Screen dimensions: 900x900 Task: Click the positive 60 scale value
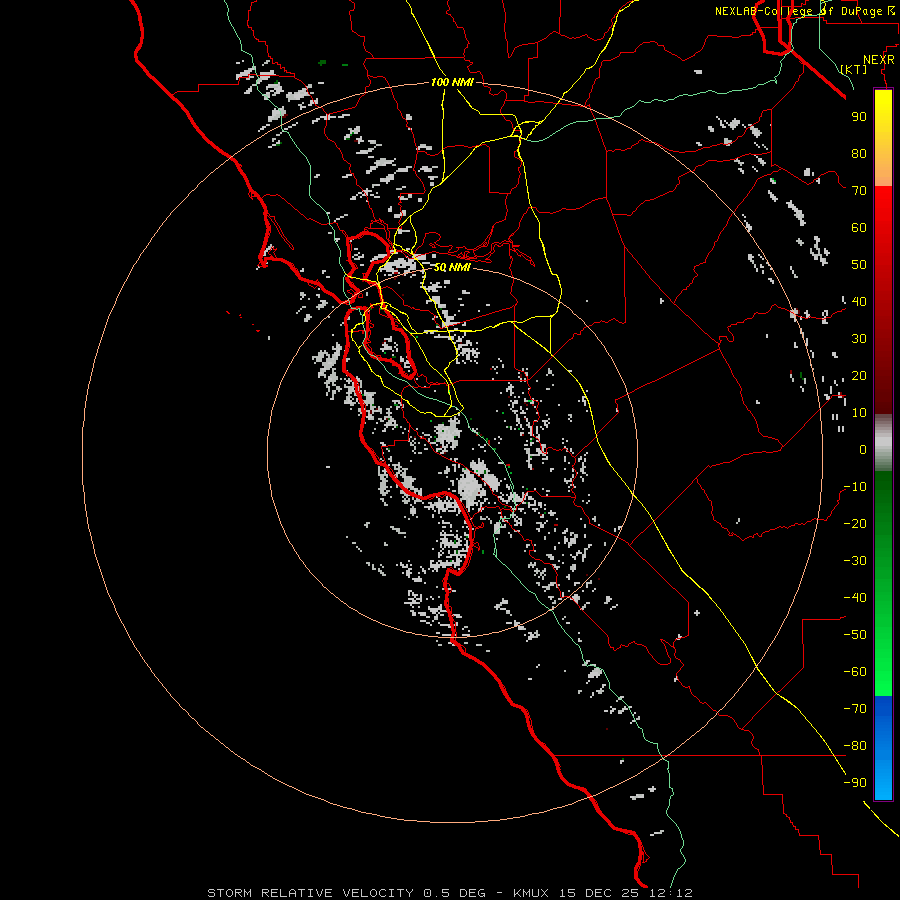pyautogui.click(x=859, y=227)
